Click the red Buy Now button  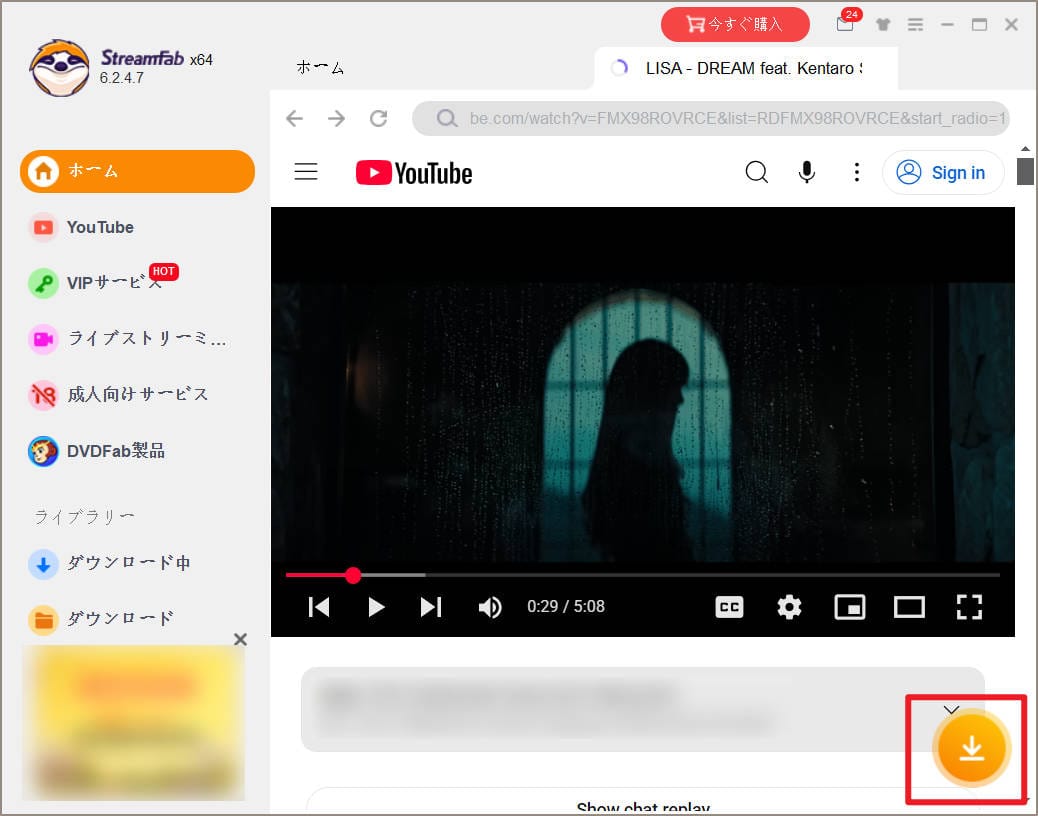point(735,24)
